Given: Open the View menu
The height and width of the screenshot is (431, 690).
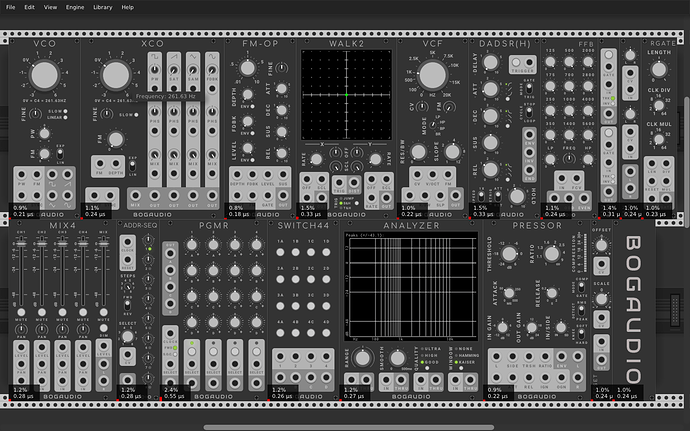Looking at the screenshot, I should click(x=50, y=7).
